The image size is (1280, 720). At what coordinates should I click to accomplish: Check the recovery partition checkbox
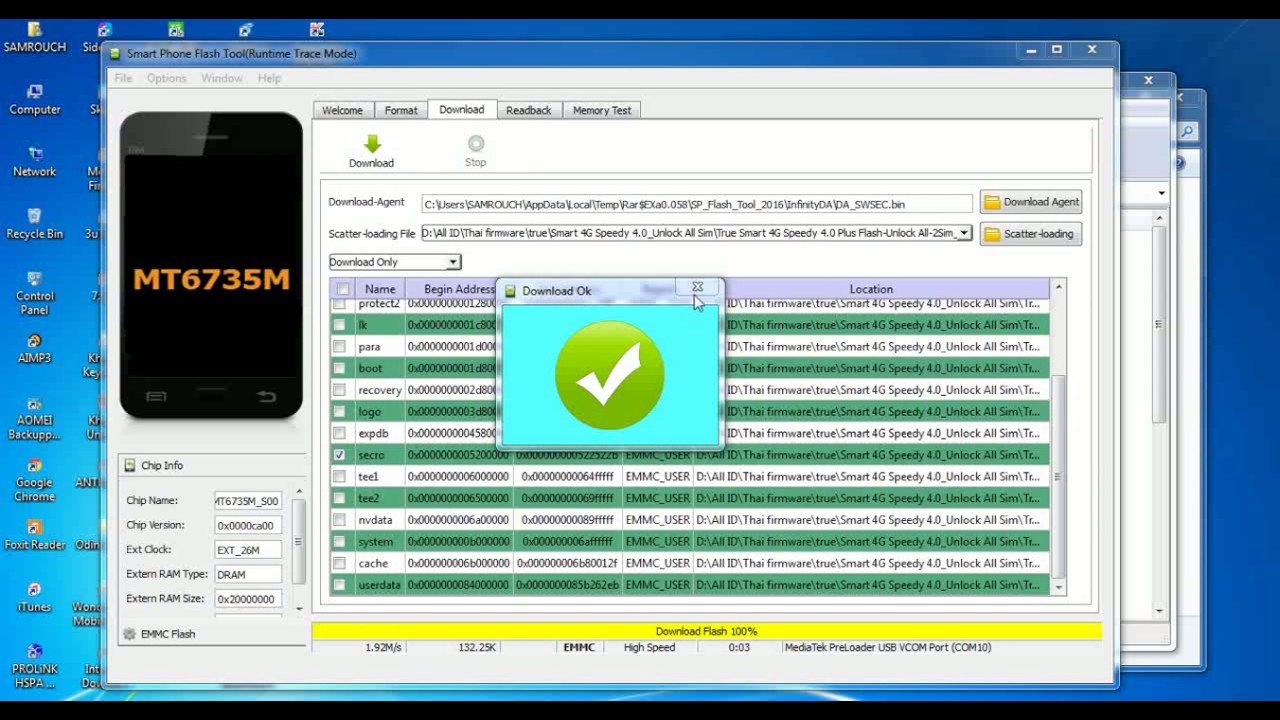pyautogui.click(x=339, y=390)
